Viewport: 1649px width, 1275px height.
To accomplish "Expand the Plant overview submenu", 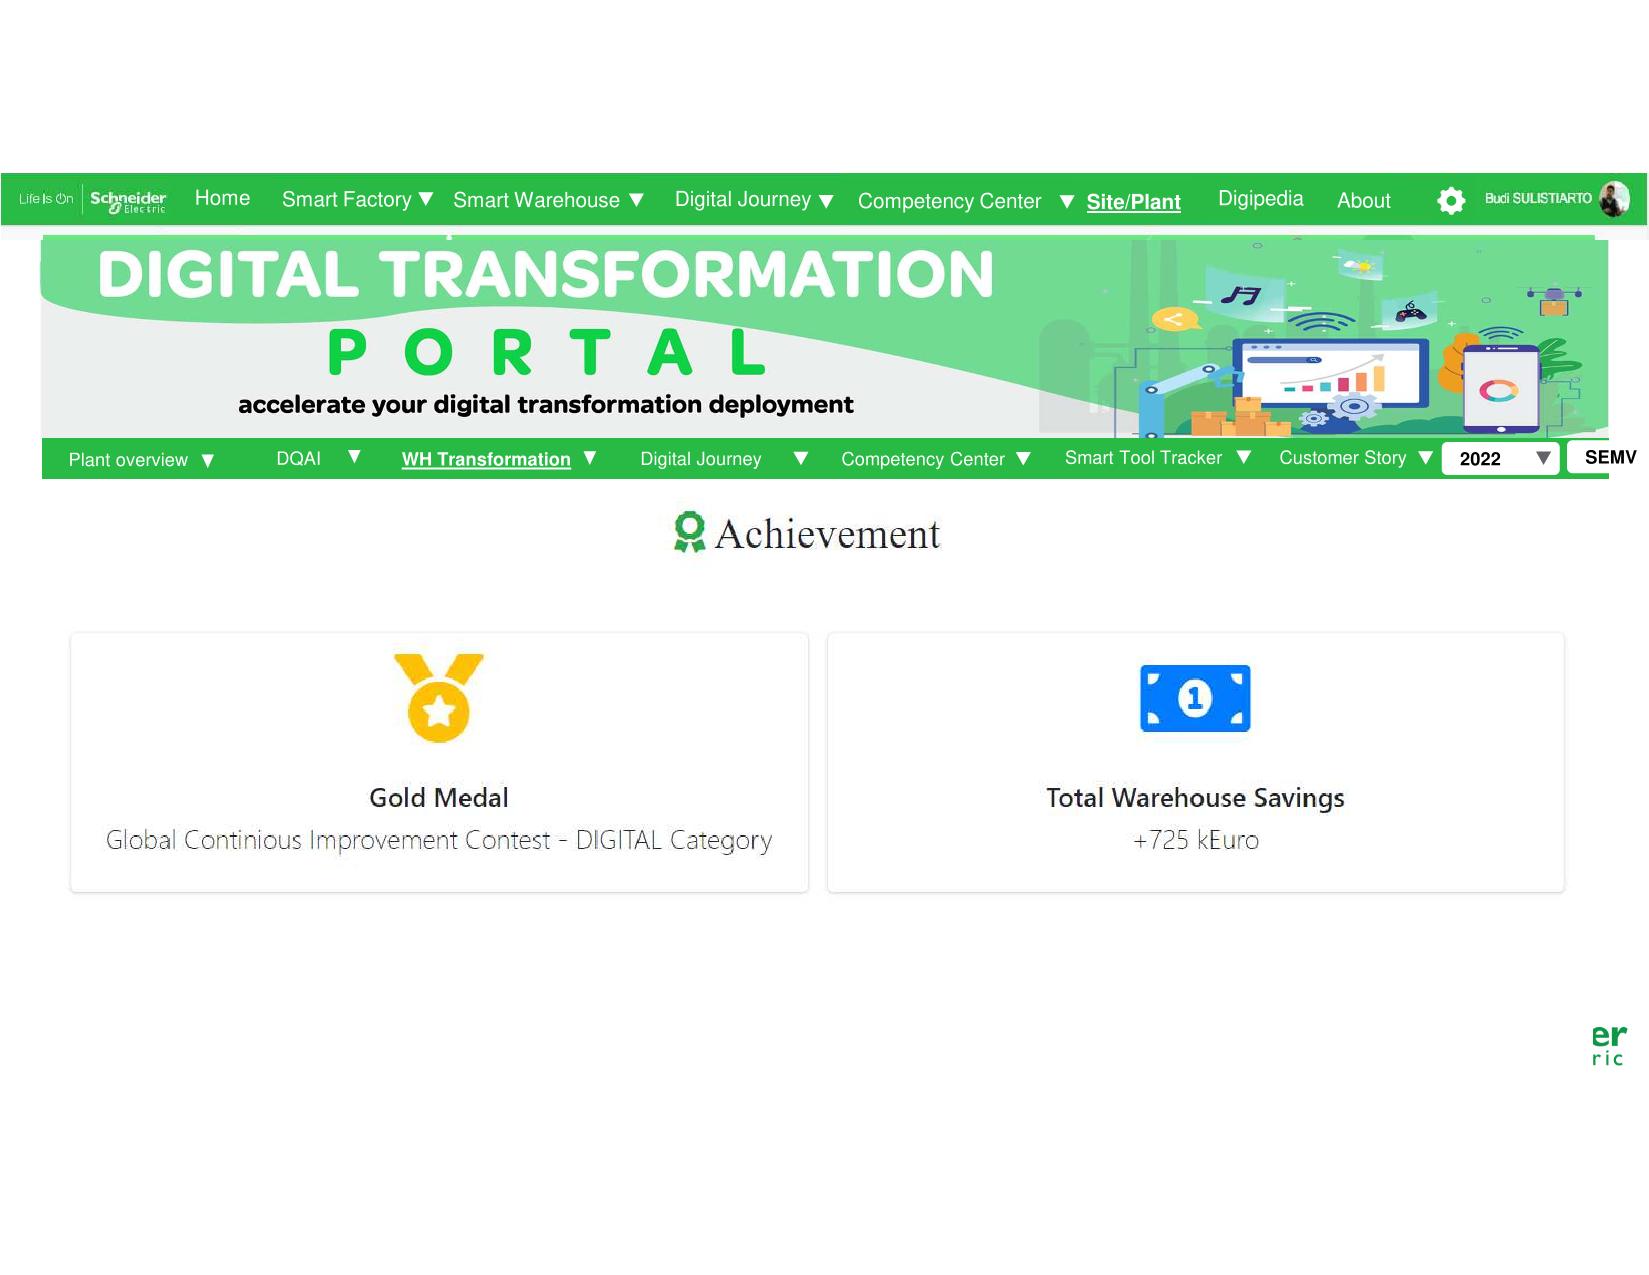I will [x=141, y=460].
